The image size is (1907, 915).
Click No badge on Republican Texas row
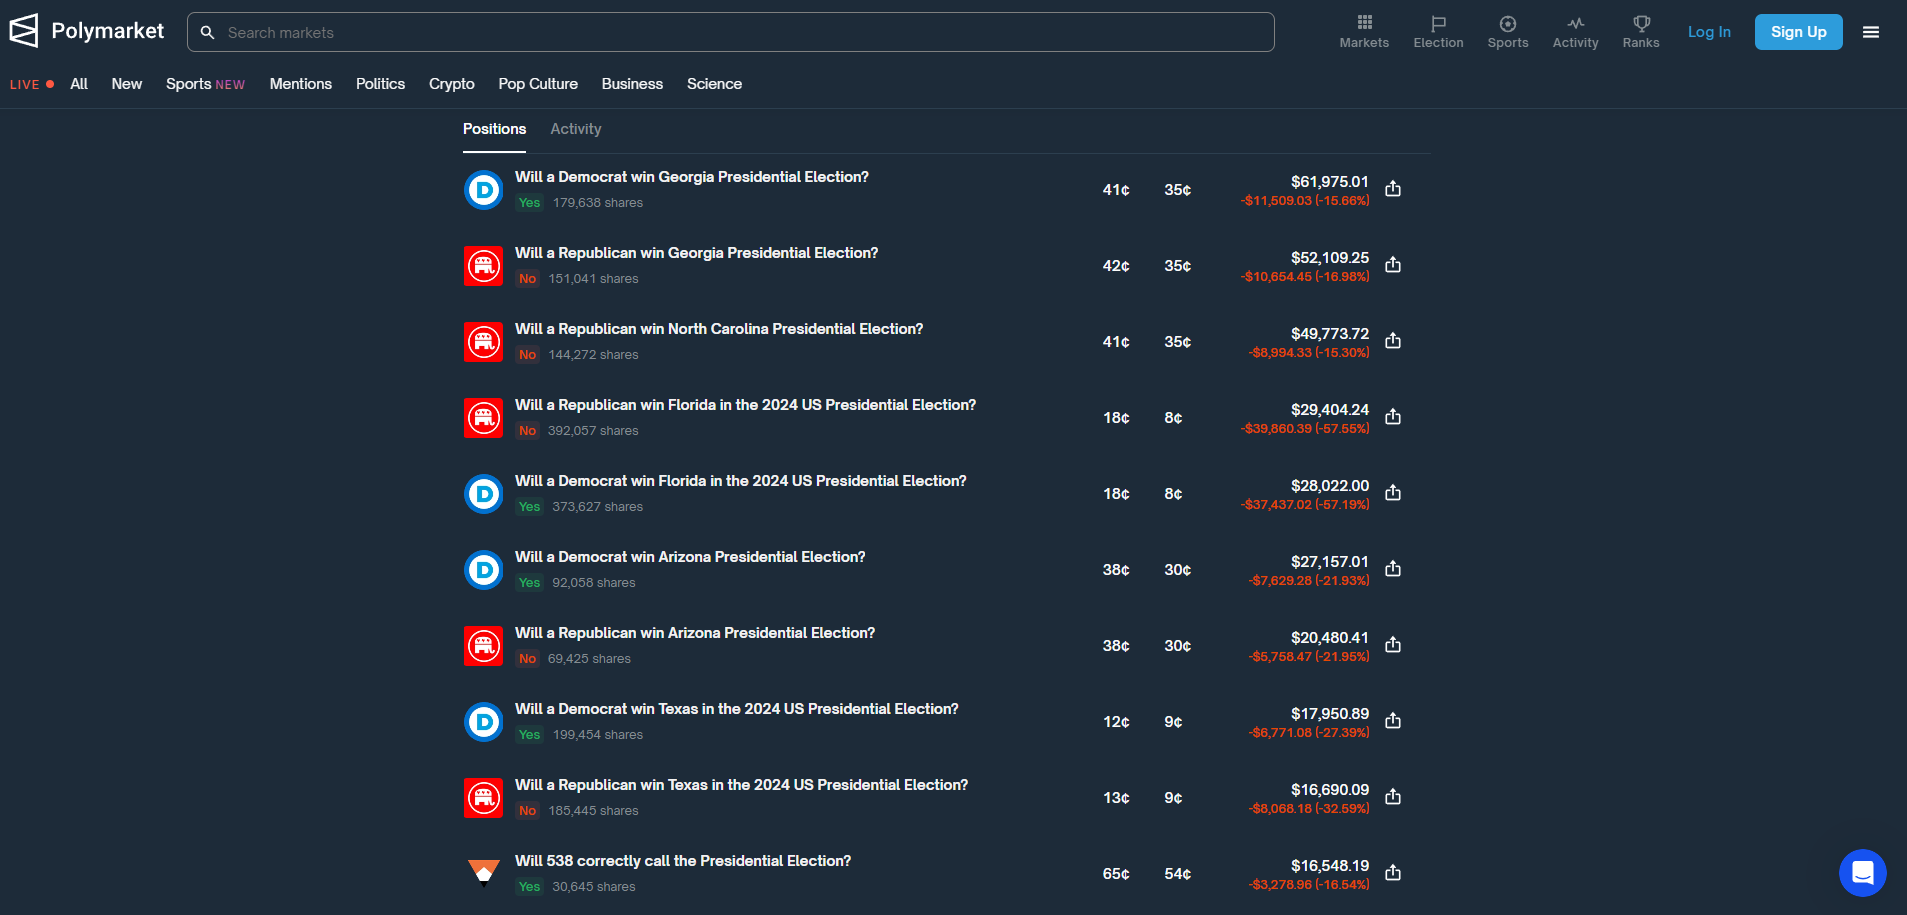point(527,811)
